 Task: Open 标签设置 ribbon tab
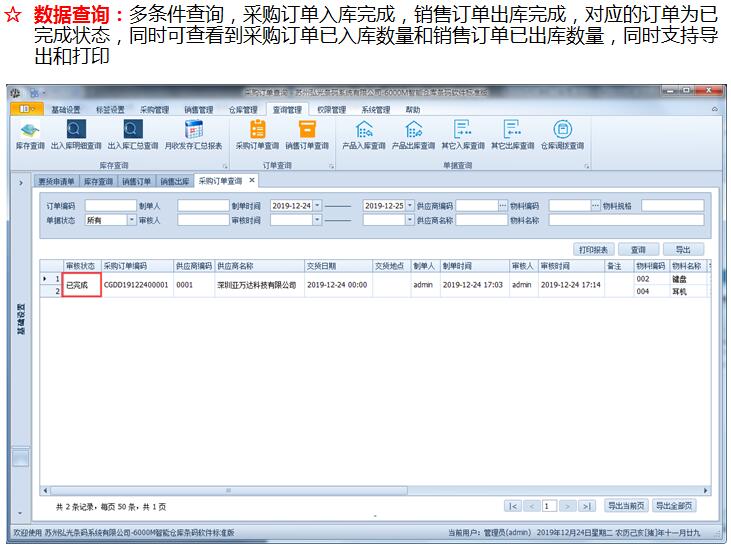[x=110, y=110]
